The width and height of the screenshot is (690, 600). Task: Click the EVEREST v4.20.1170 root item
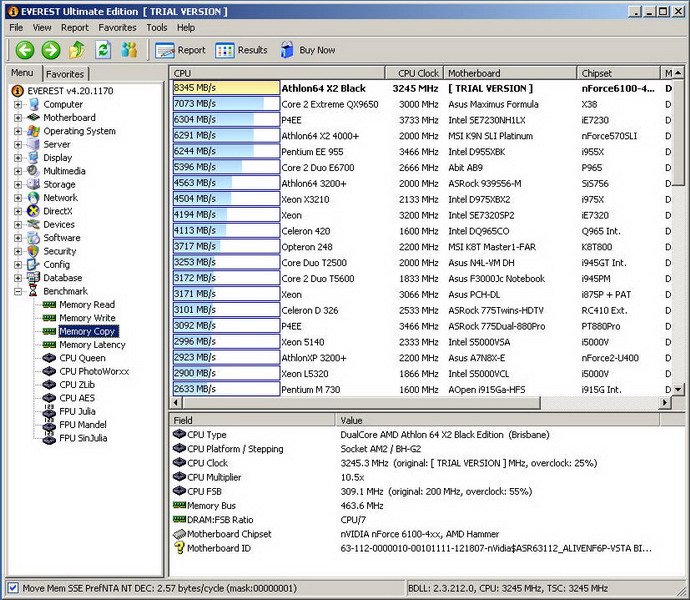(70, 91)
